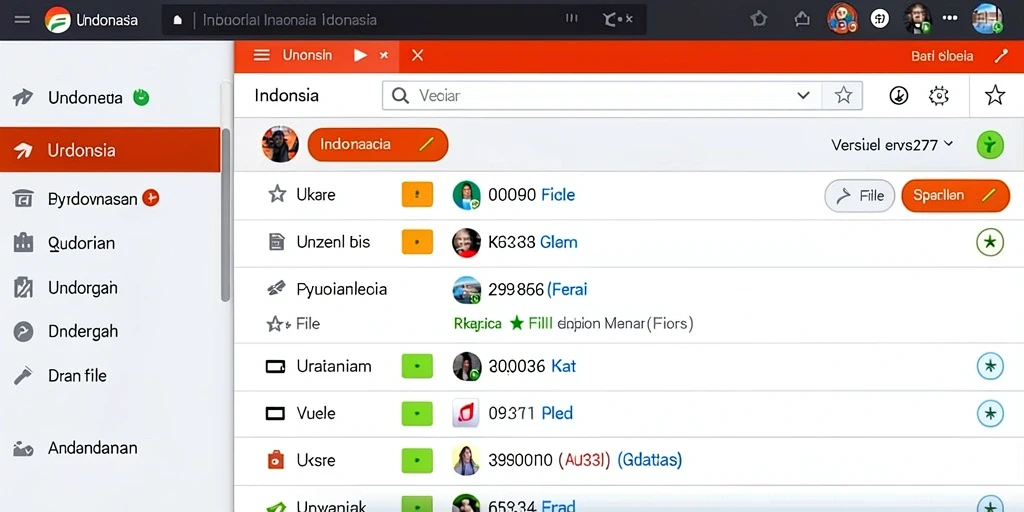Click green star circle on Unzenl bis row
This screenshot has width=1024, height=512.
989,242
